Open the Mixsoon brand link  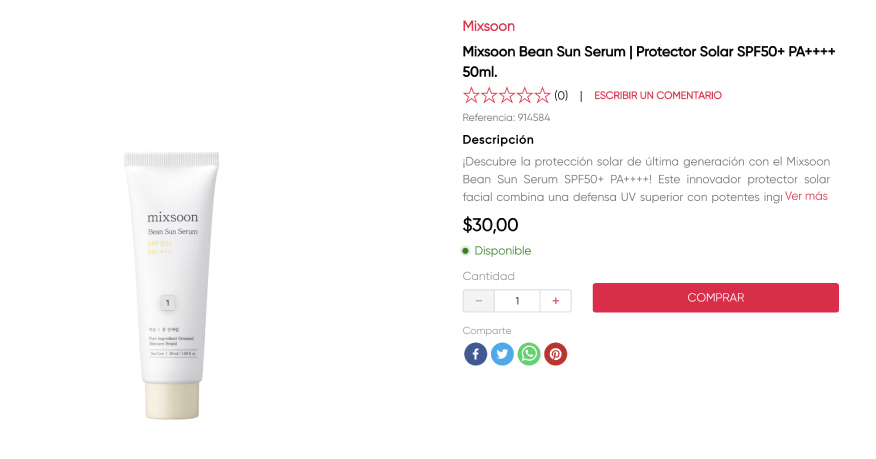489,26
